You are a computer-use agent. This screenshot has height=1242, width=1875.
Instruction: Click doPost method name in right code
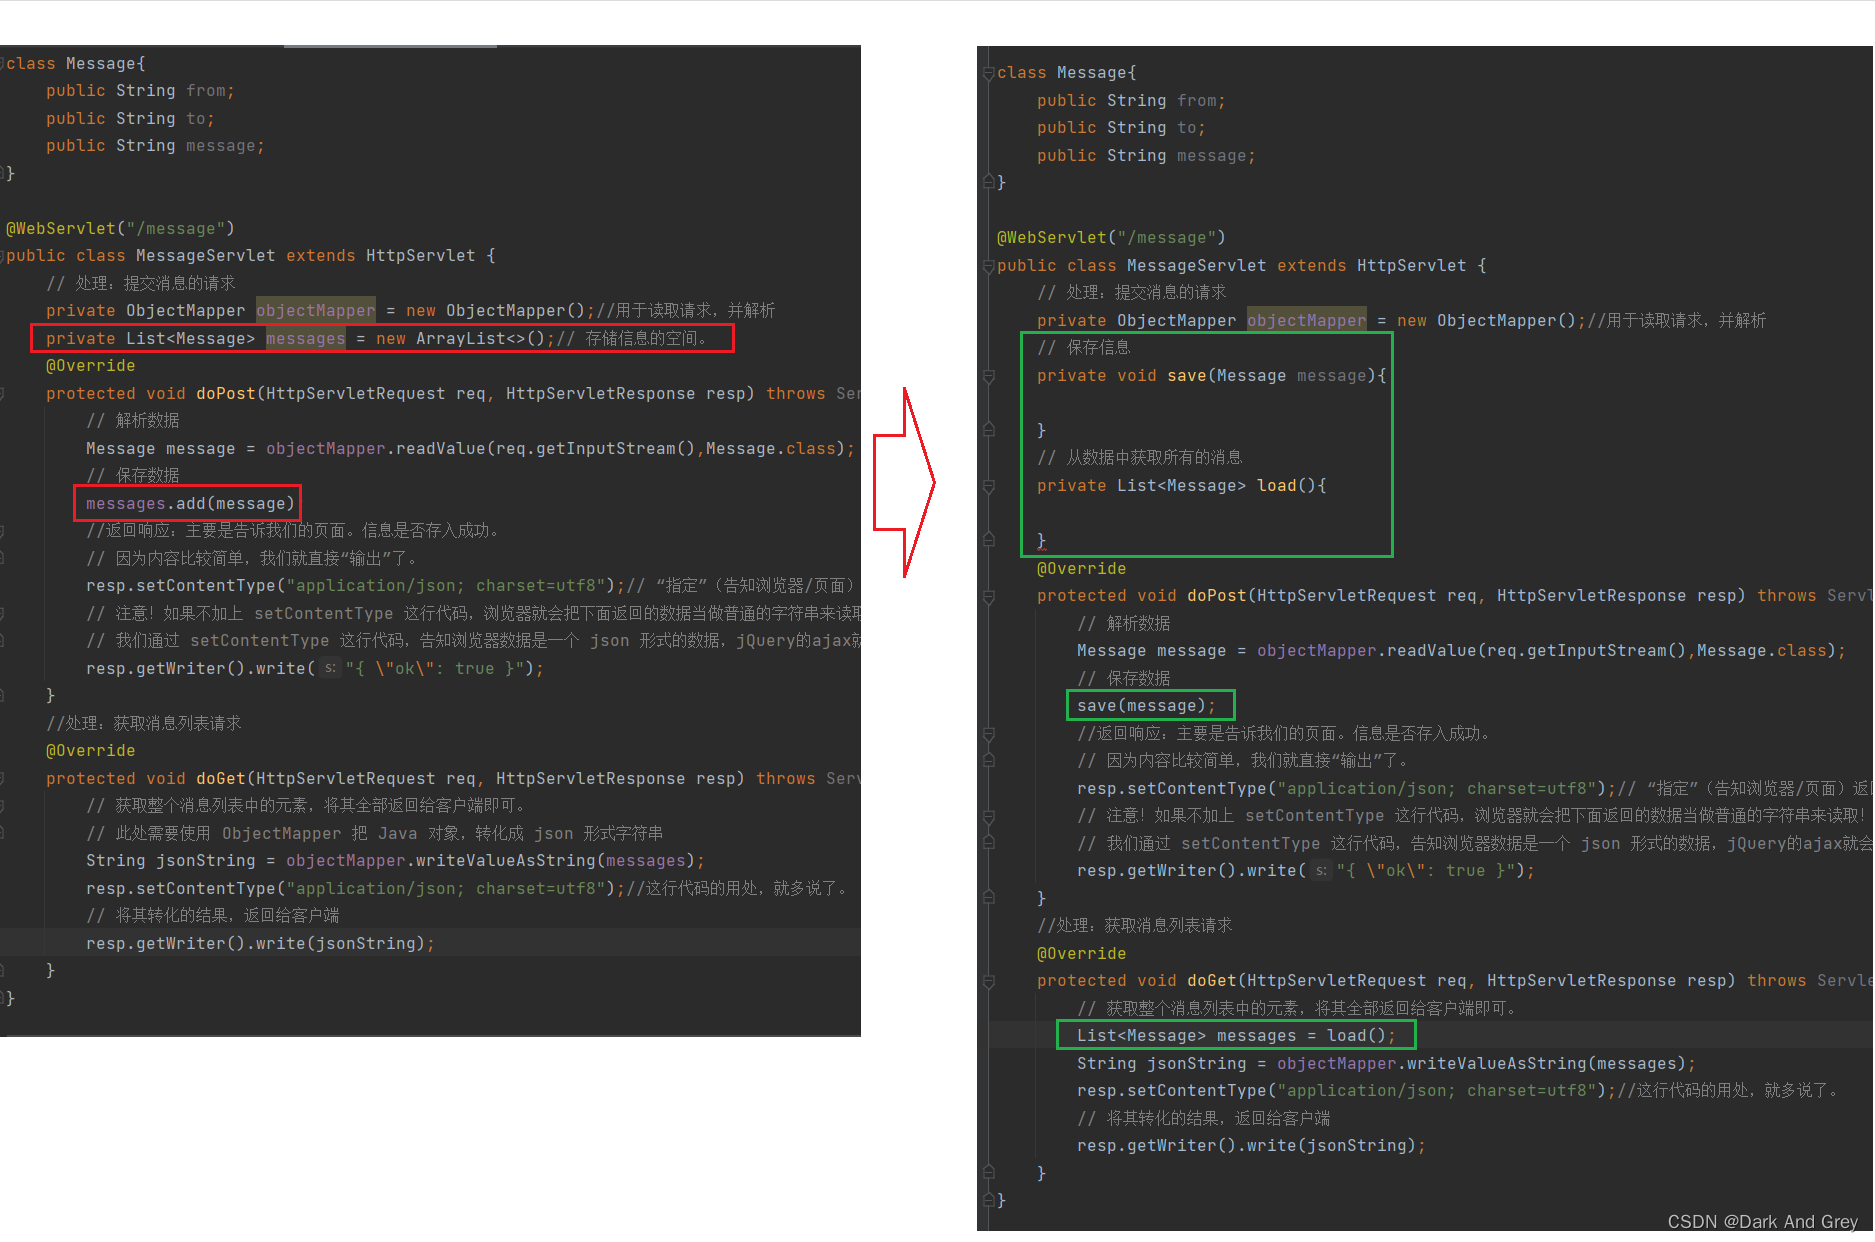pos(1216,596)
